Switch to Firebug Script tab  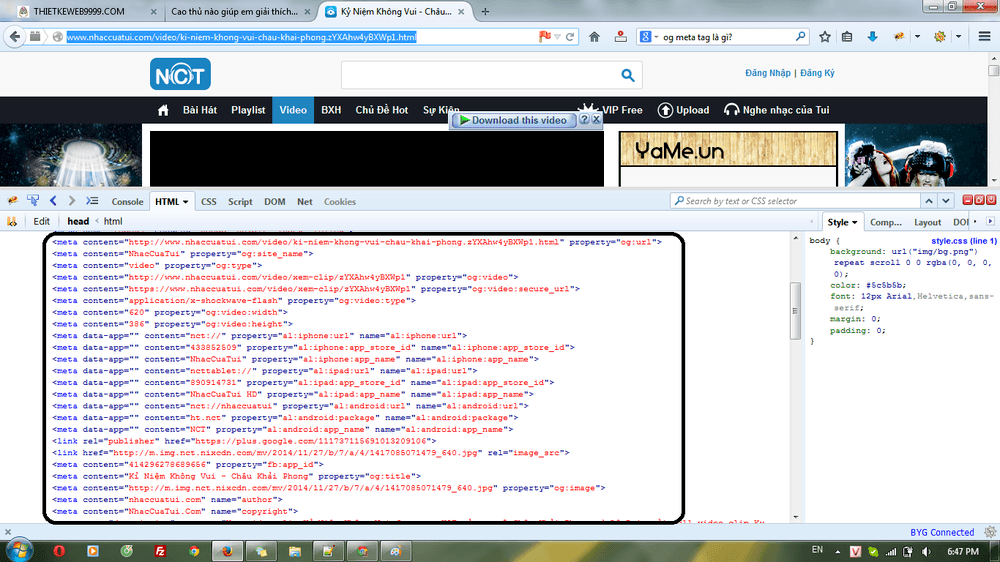(240, 202)
